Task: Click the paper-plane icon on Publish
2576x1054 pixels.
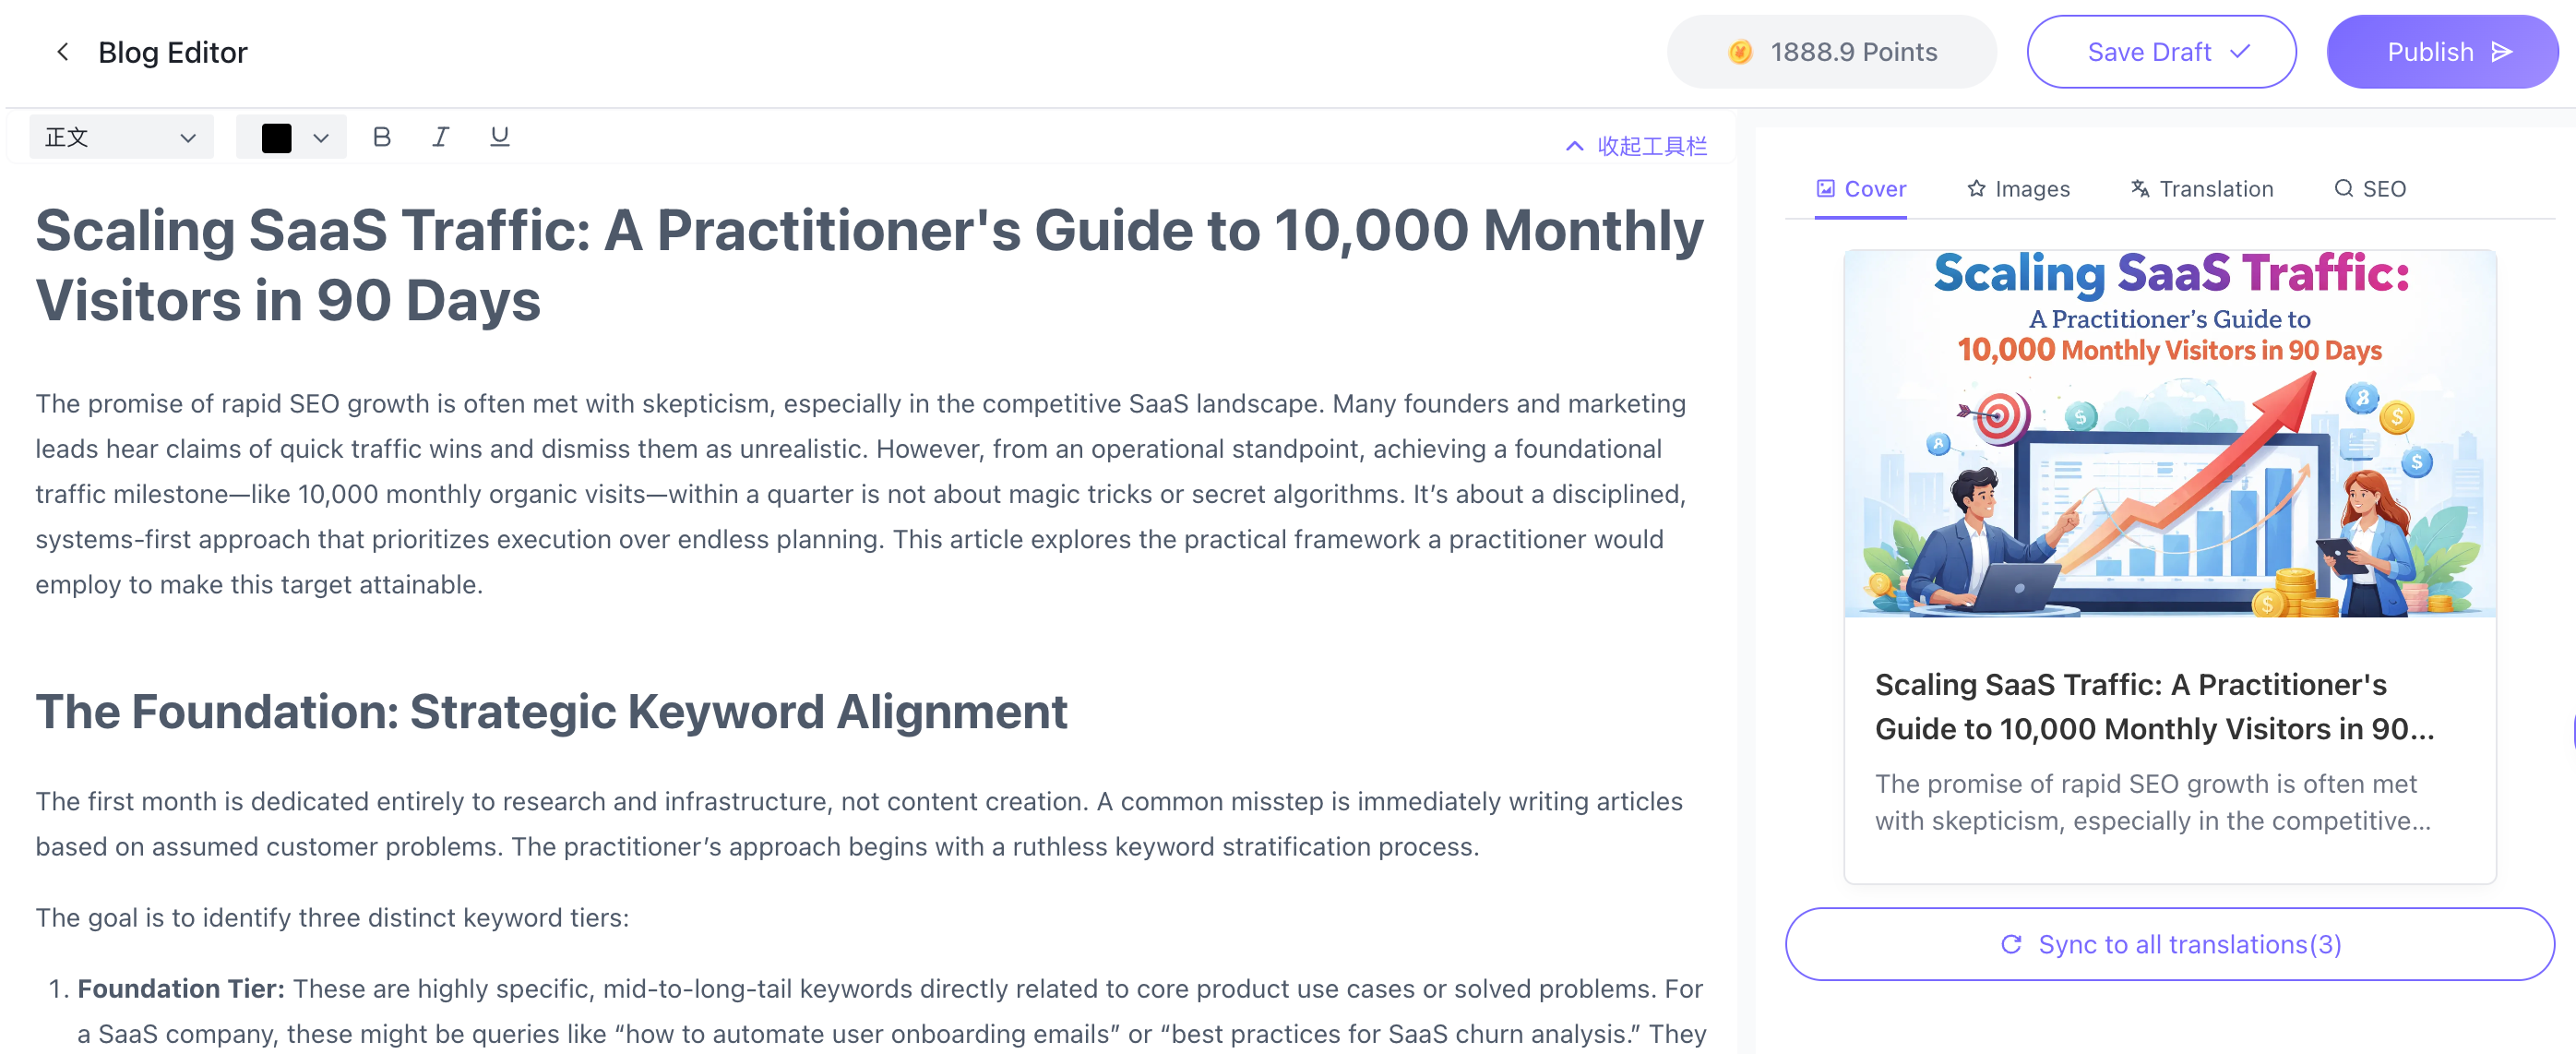Action: 2502,52
